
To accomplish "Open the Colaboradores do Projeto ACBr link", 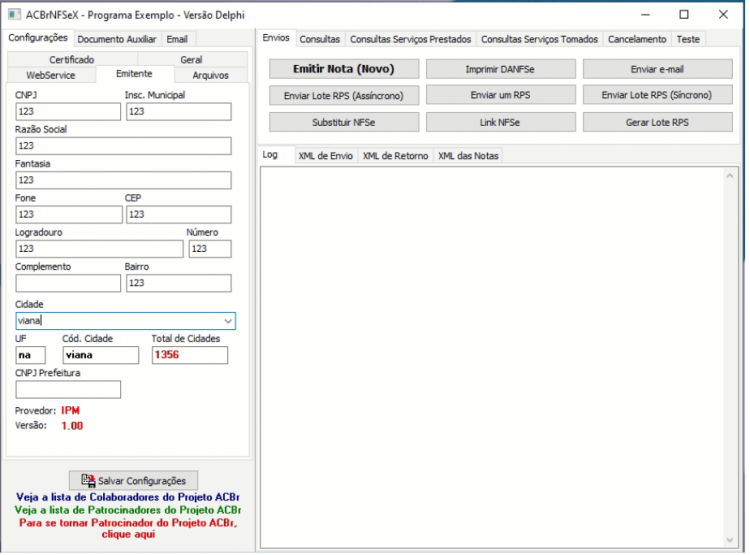I will tap(128, 497).
